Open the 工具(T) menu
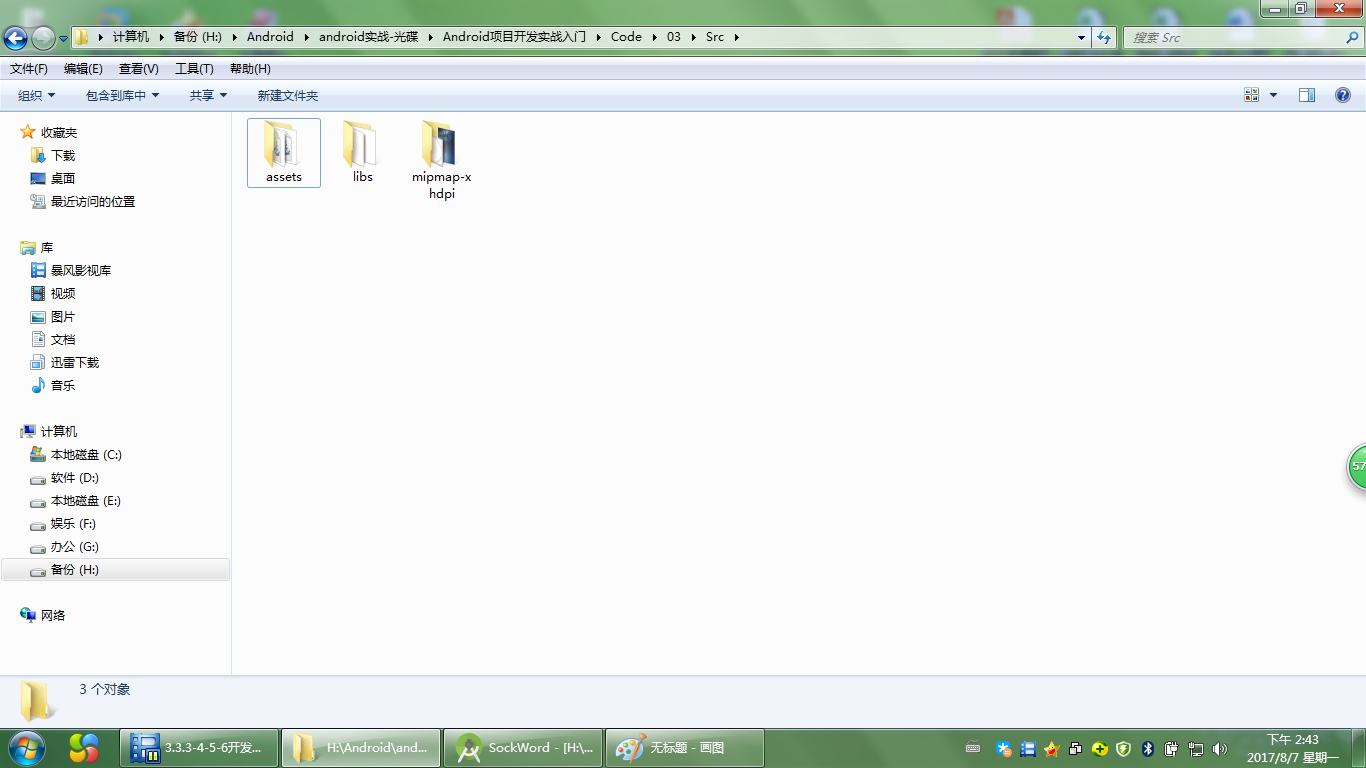Screen dimensions: 1366x768 click(194, 69)
